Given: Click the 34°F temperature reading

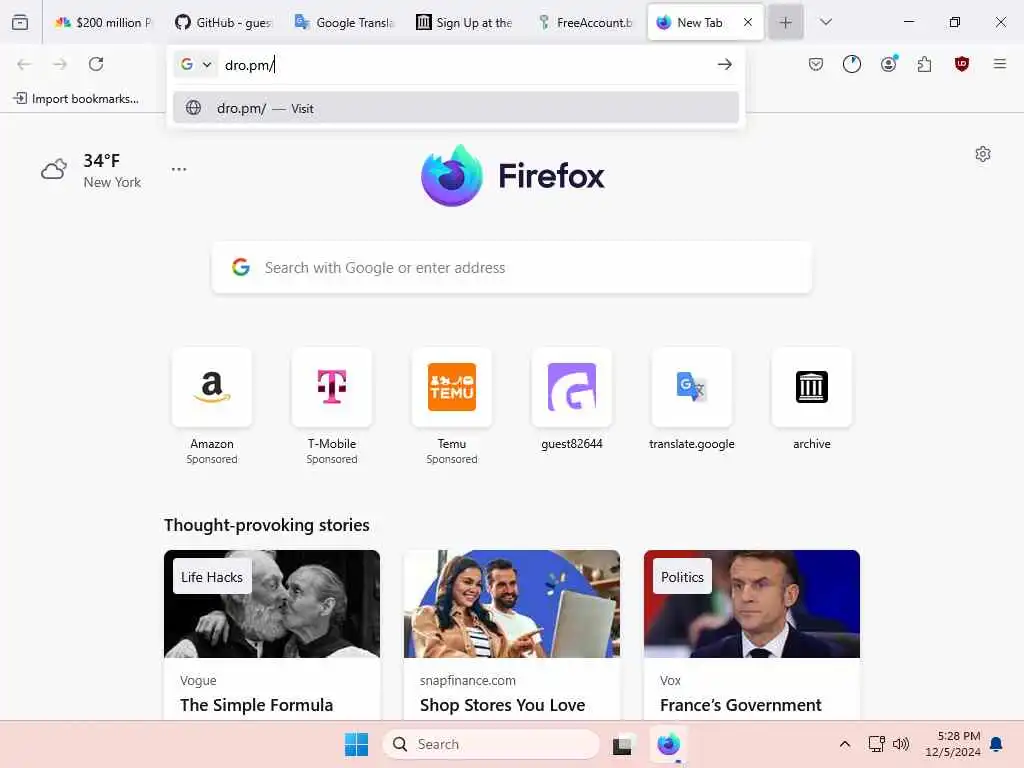Looking at the screenshot, I should [x=101, y=161].
